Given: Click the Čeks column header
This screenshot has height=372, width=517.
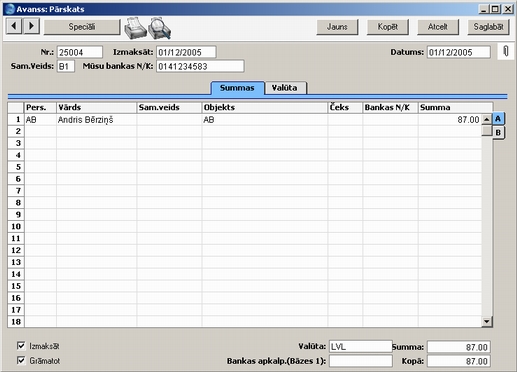Looking at the screenshot, I should 345,107.
